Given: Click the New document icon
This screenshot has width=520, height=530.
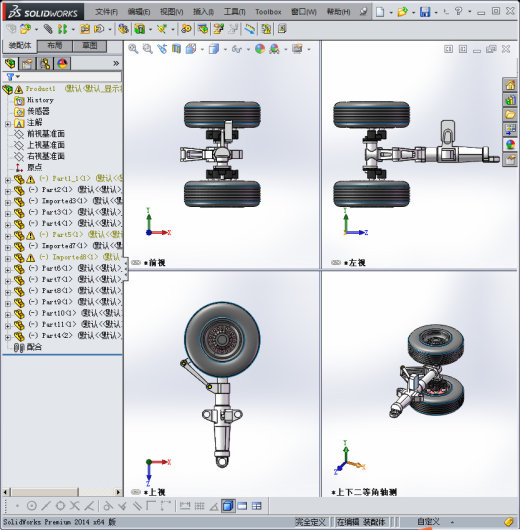Looking at the screenshot, I should 380,12.
